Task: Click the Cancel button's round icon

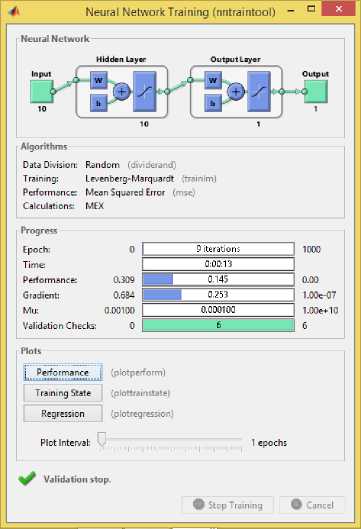Action: point(296,504)
